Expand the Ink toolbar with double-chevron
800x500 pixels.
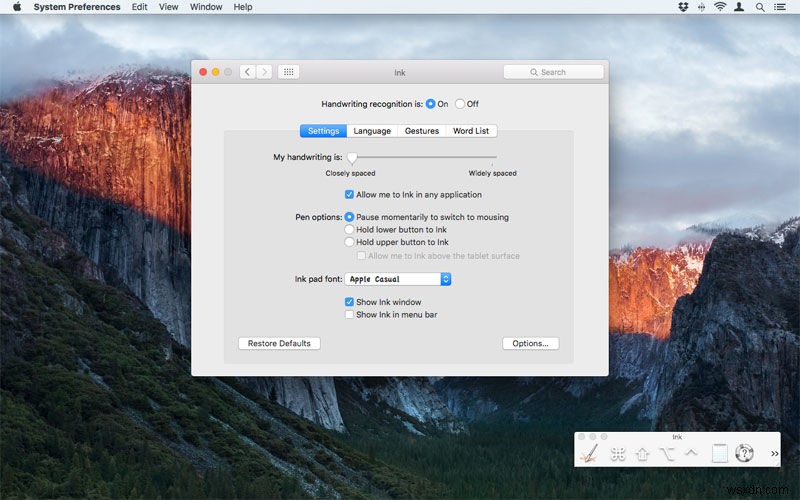click(774, 454)
